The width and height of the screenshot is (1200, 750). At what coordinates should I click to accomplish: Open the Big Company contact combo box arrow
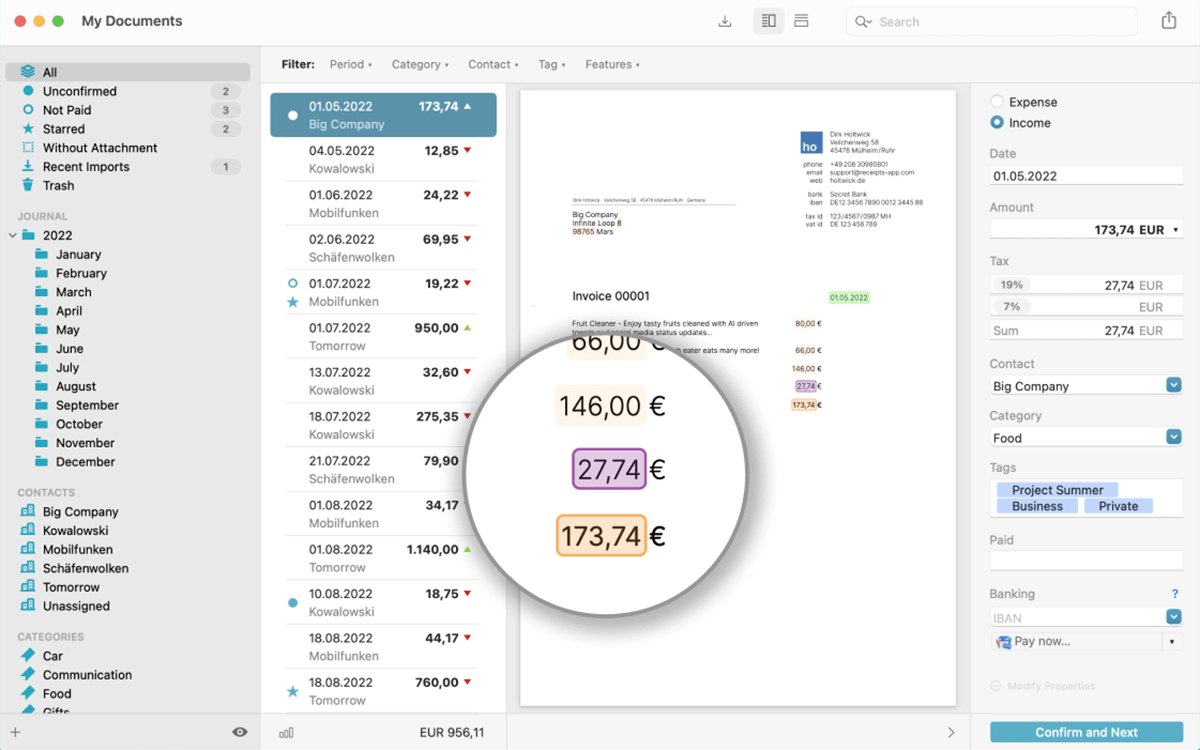1174,385
